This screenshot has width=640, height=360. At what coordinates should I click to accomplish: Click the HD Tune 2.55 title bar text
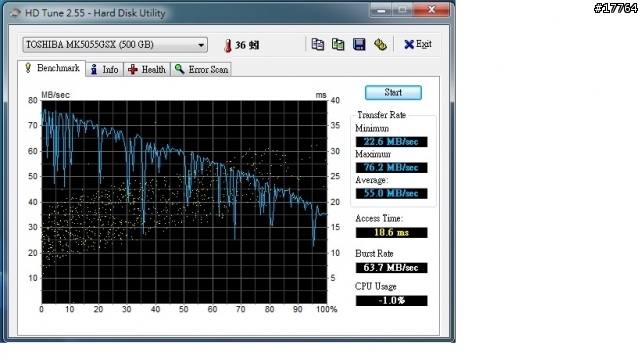[x=95, y=13]
